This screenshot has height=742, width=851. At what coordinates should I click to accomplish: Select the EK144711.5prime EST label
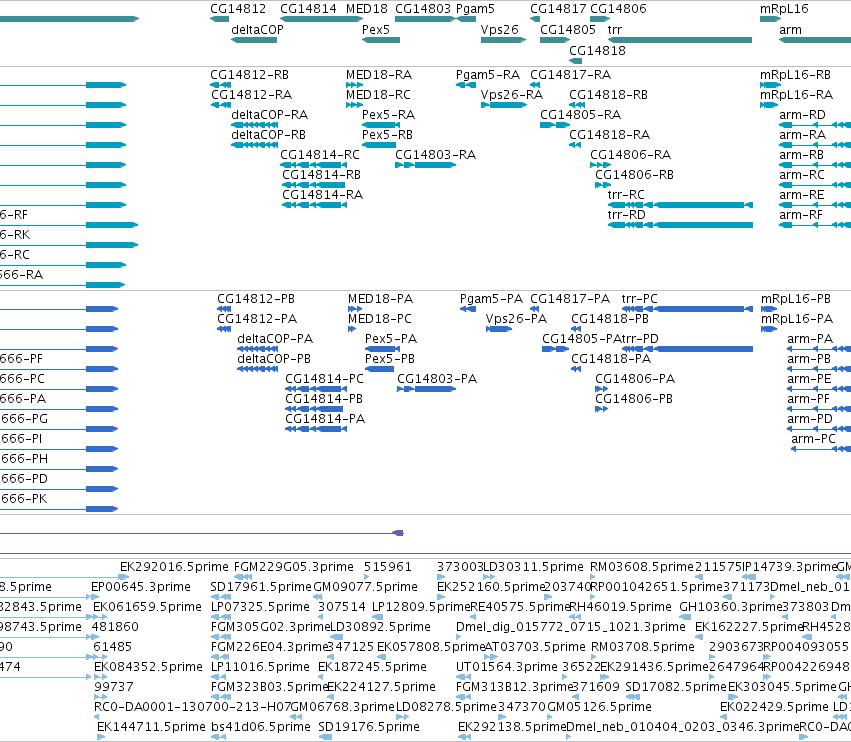[x=151, y=727]
